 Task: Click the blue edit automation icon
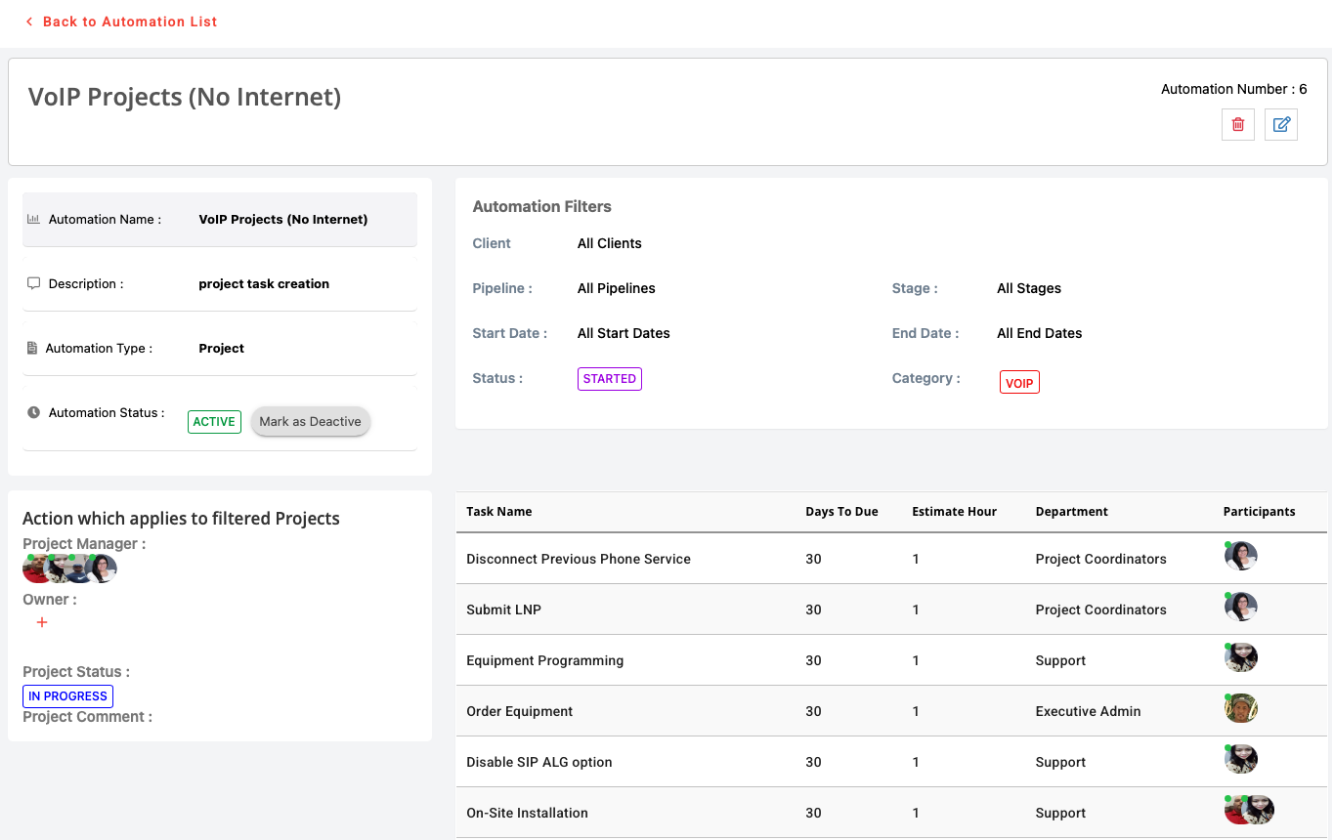click(x=1281, y=125)
